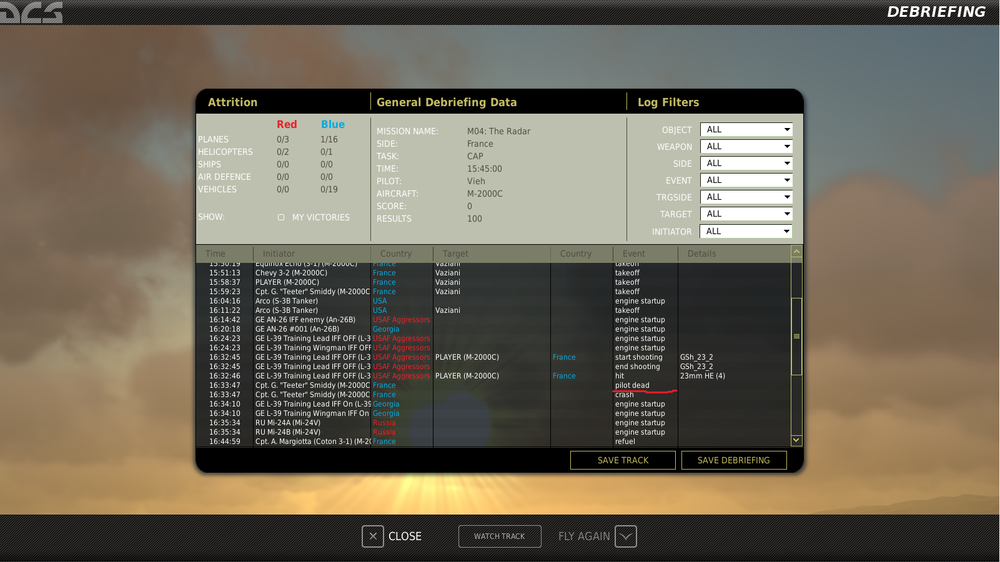
Task: Click the X close icon at bottom
Action: pyautogui.click(x=372, y=536)
